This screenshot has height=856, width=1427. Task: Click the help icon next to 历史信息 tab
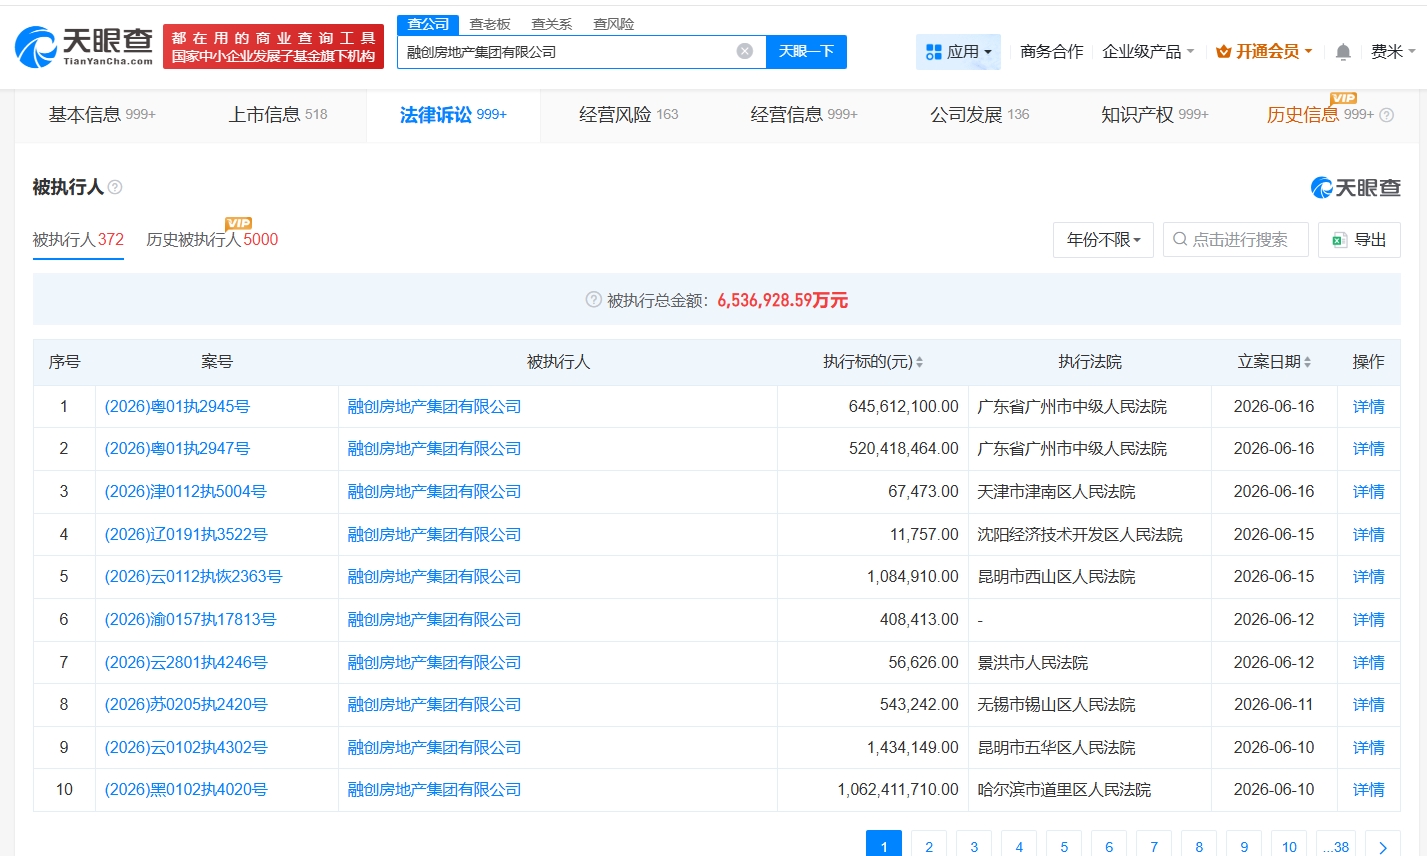pyautogui.click(x=1386, y=115)
